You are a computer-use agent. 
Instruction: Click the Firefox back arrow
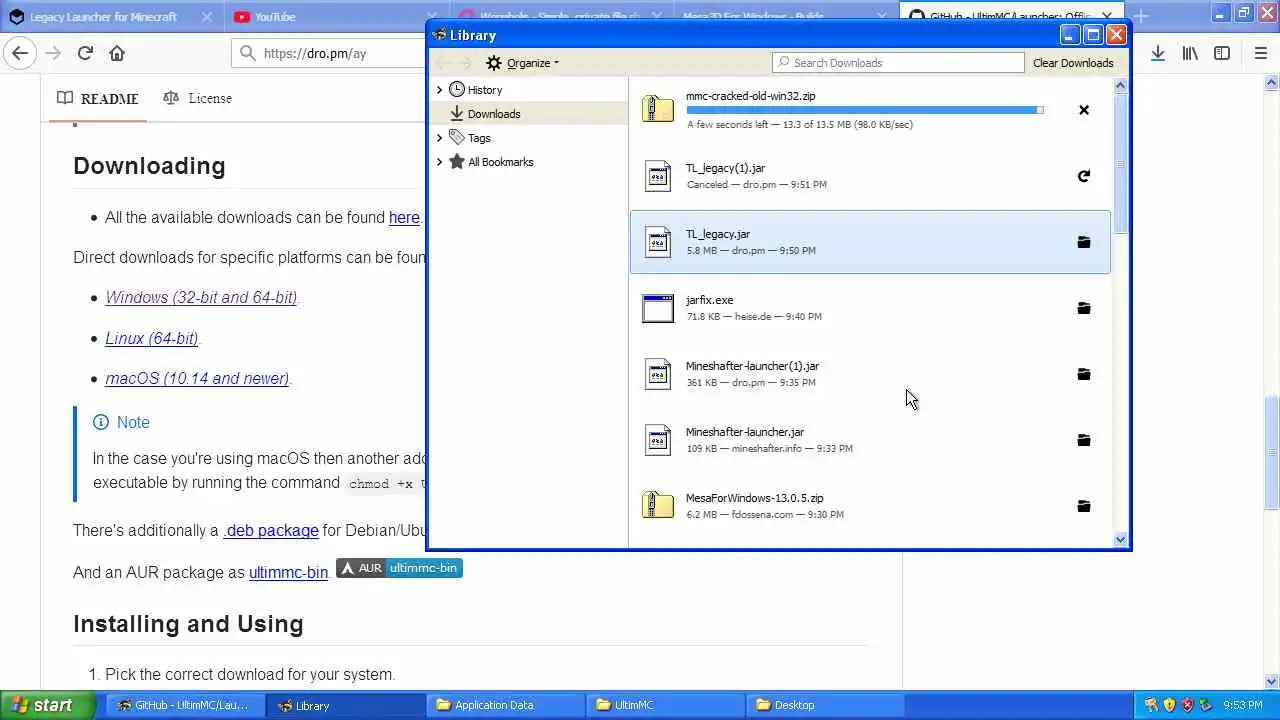[20, 53]
